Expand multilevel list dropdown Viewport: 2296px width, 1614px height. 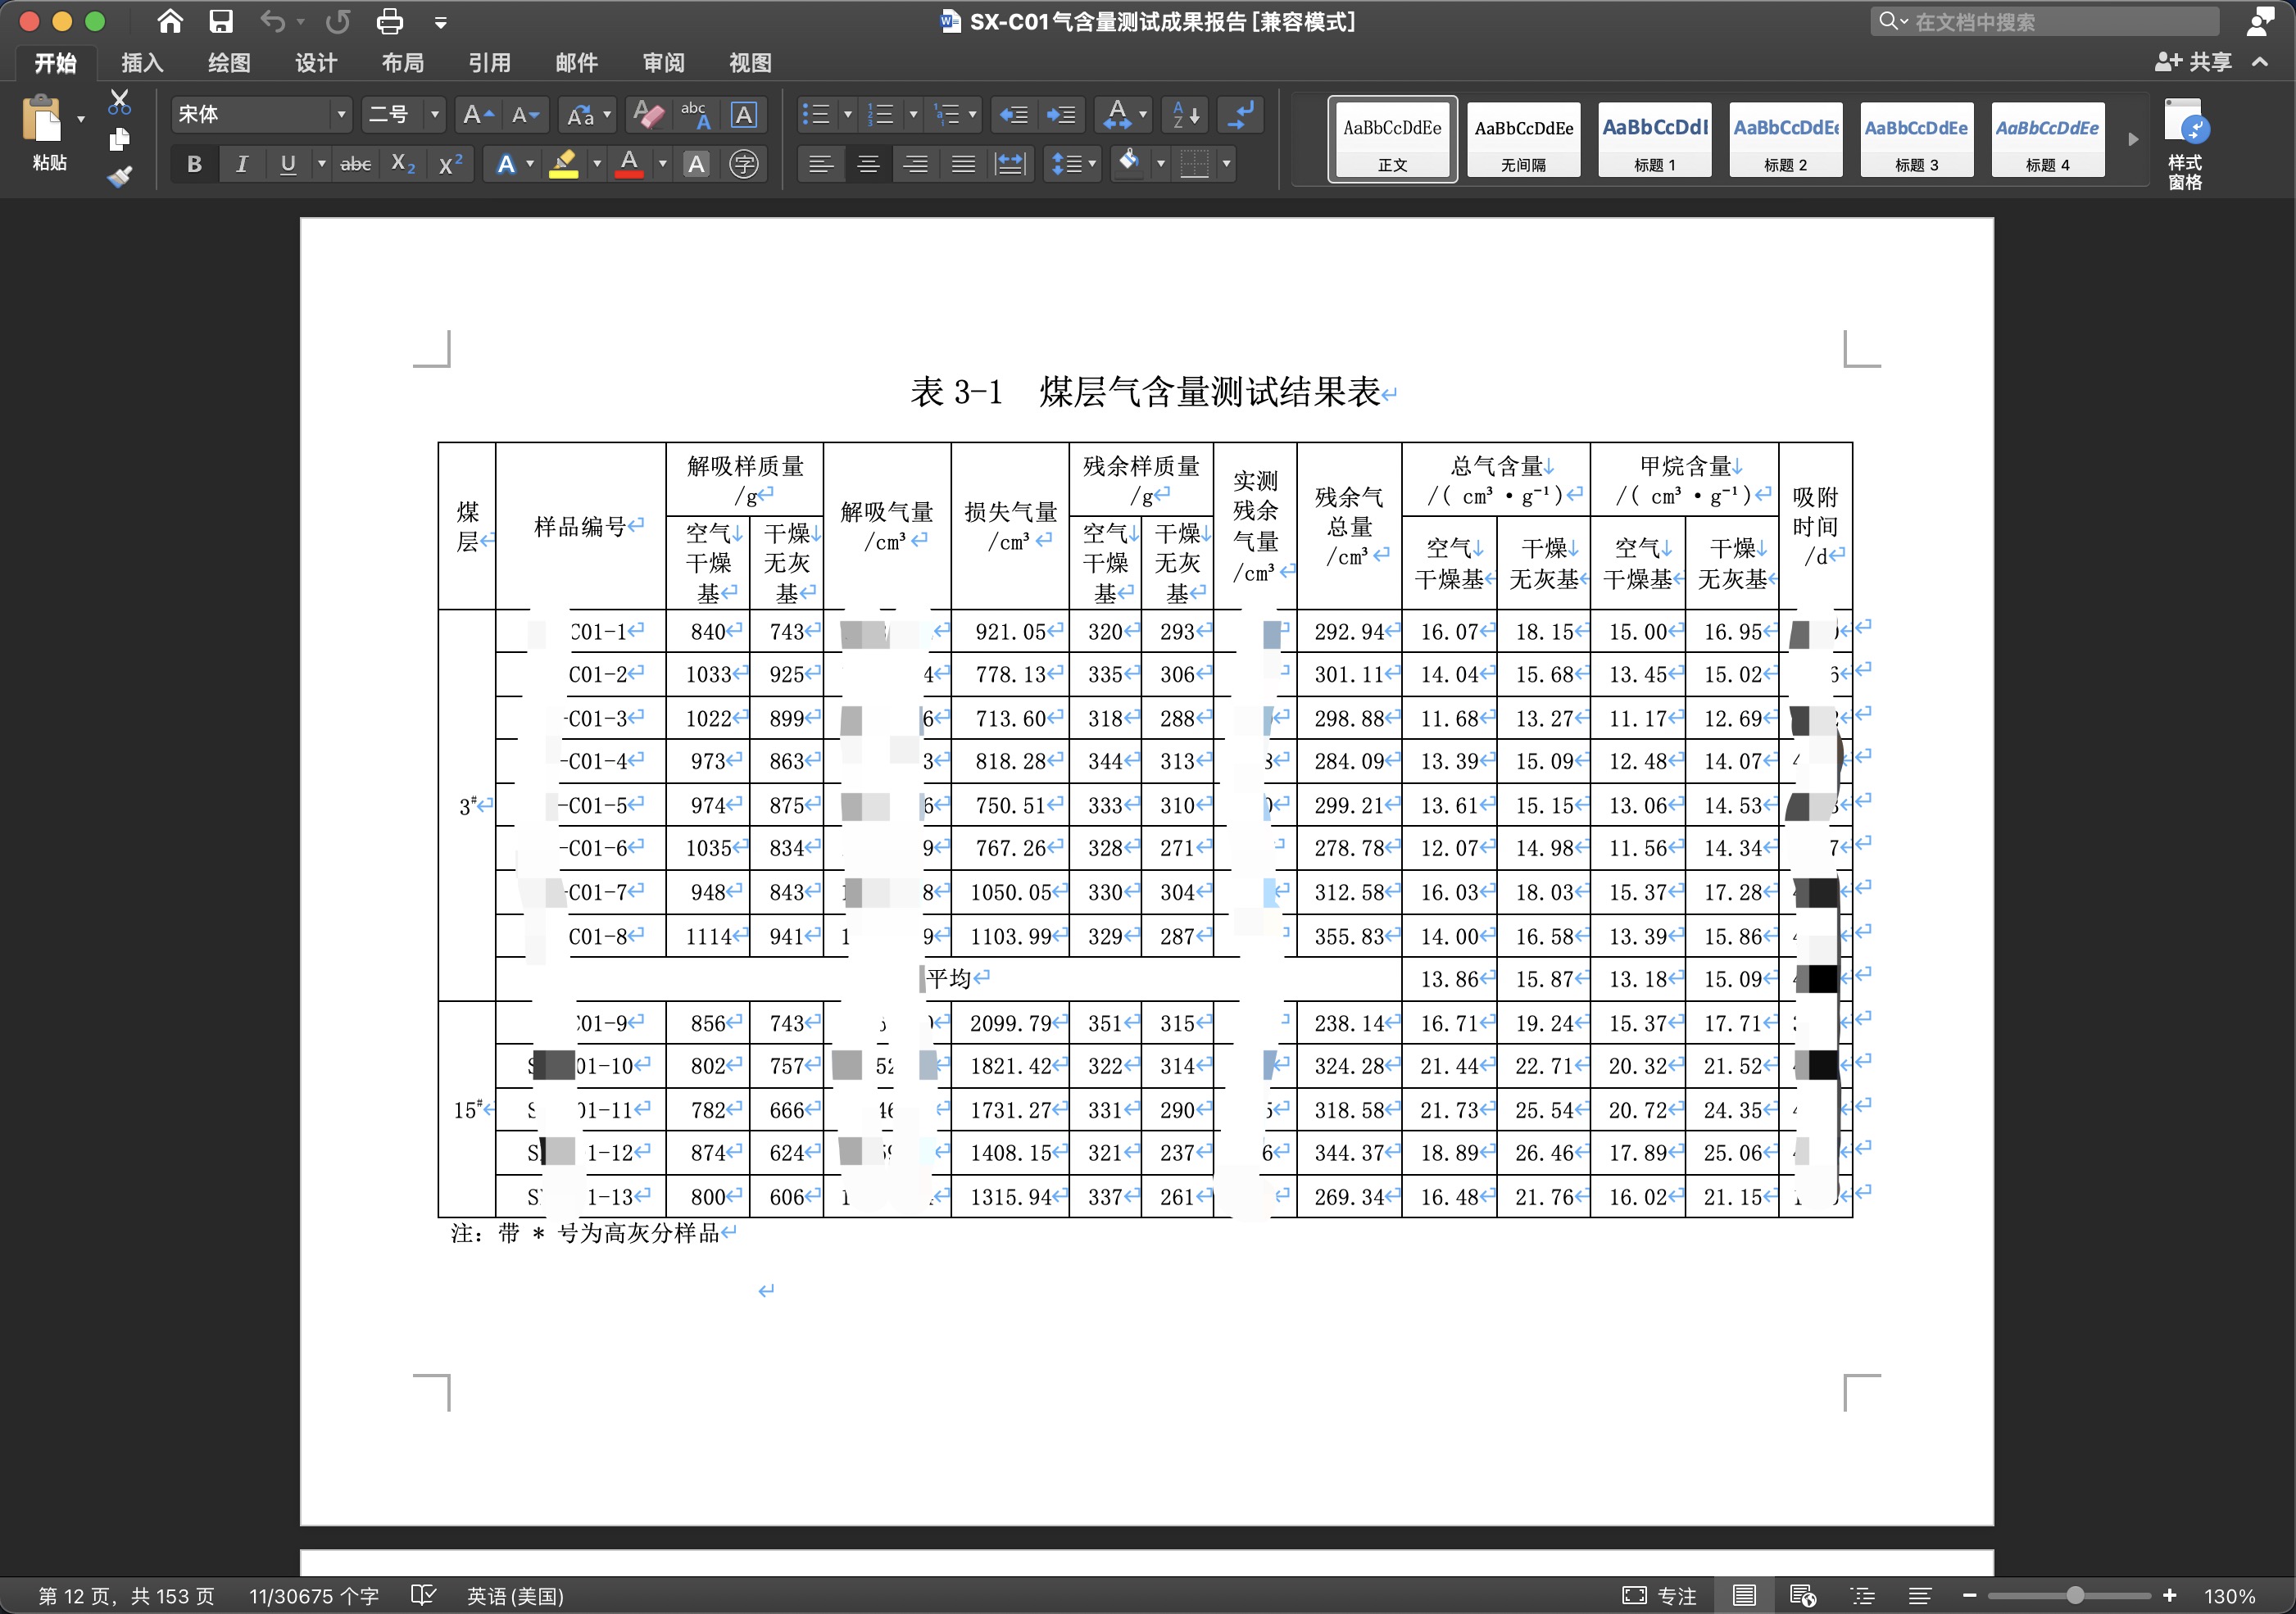[972, 115]
